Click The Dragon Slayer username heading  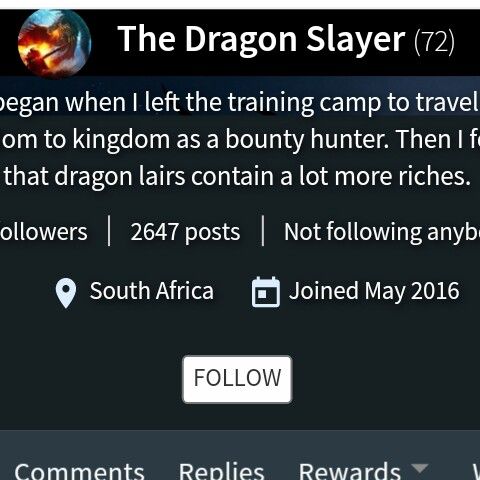[x=261, y=39]
